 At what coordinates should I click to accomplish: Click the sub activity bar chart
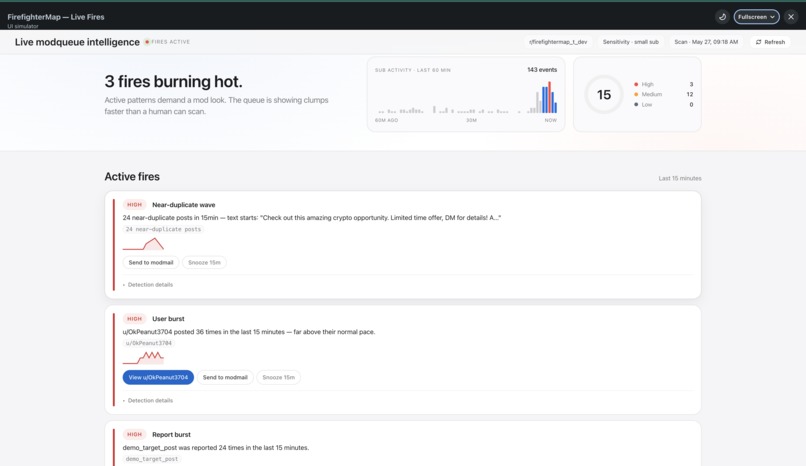(x=466, y=97)
